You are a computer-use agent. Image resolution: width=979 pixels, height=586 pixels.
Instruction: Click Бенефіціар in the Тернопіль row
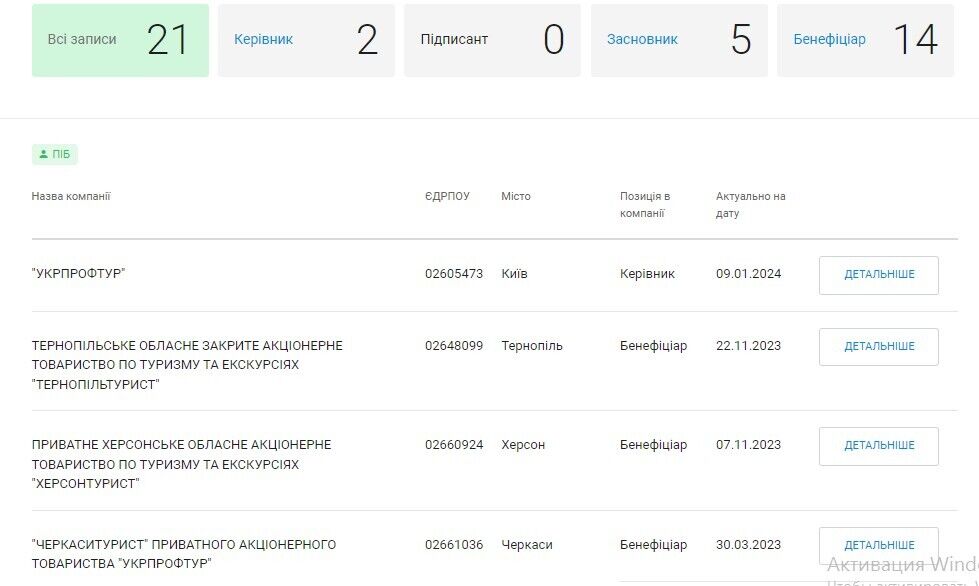[x=653, y=345]
